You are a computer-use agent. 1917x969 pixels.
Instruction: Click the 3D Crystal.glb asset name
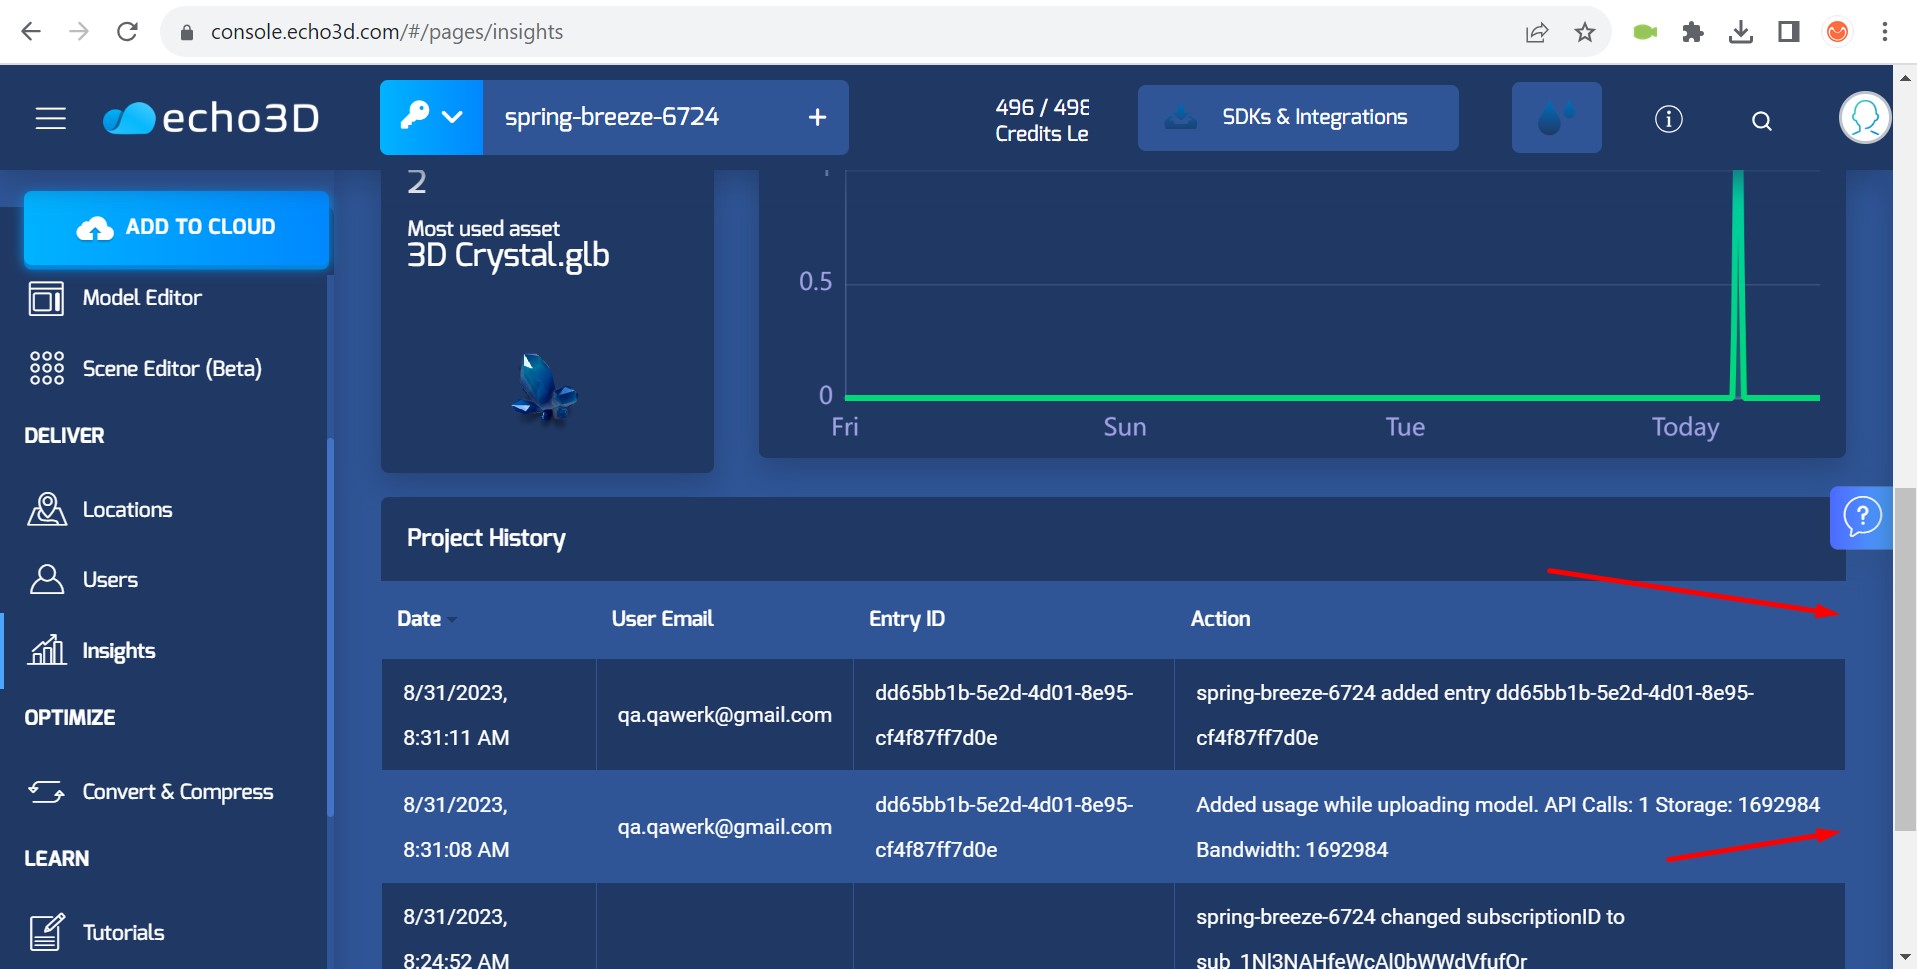(508, 256)
